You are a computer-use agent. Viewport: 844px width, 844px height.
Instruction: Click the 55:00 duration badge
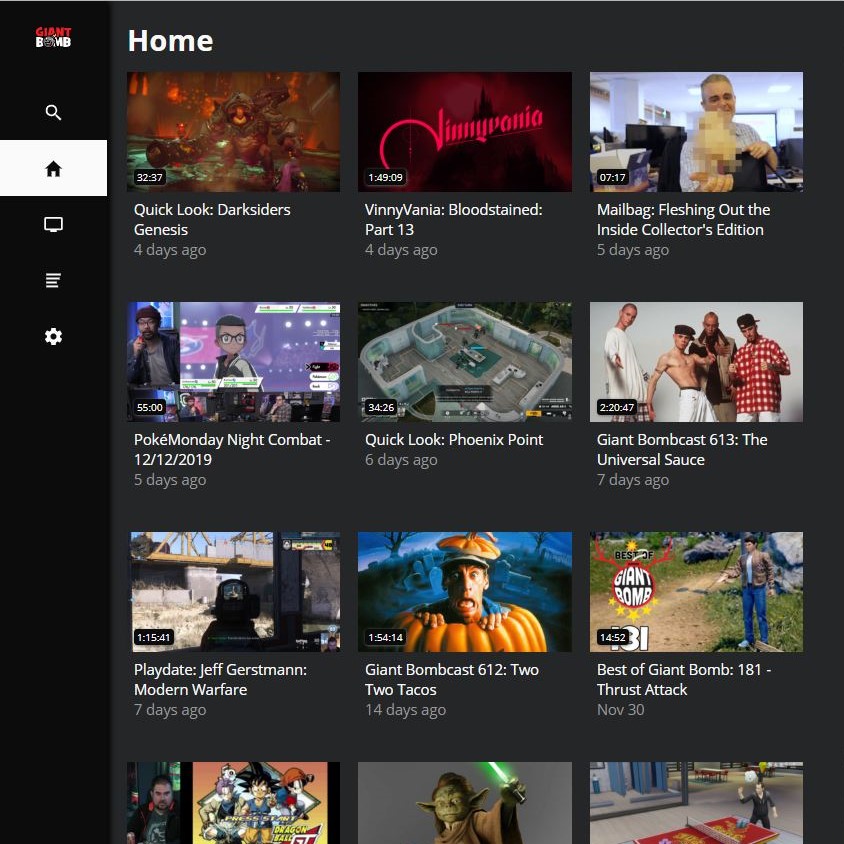(150, 407)
